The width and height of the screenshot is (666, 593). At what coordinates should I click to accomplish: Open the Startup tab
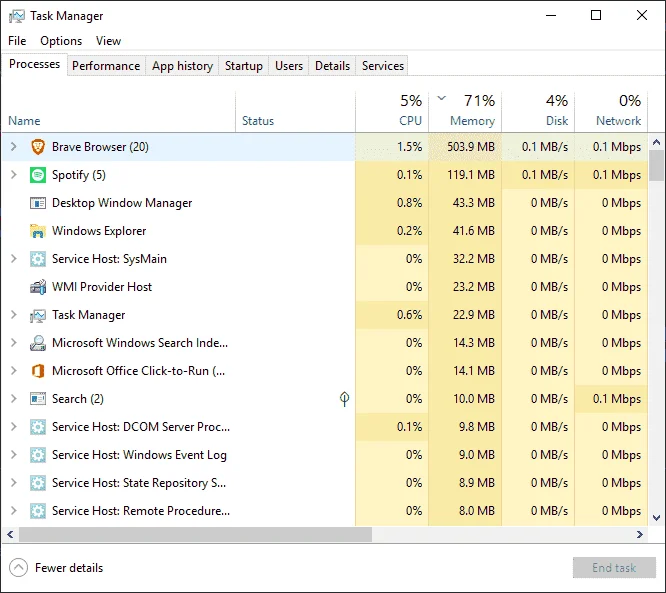pyautogui.click(x=244, y=66)
